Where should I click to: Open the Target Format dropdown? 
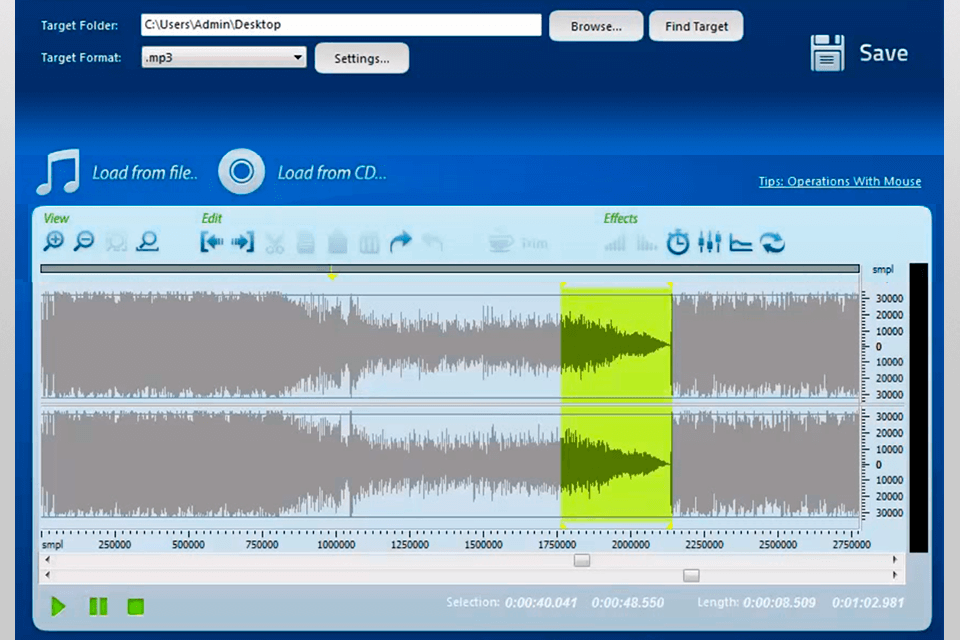tap(223, 58)
